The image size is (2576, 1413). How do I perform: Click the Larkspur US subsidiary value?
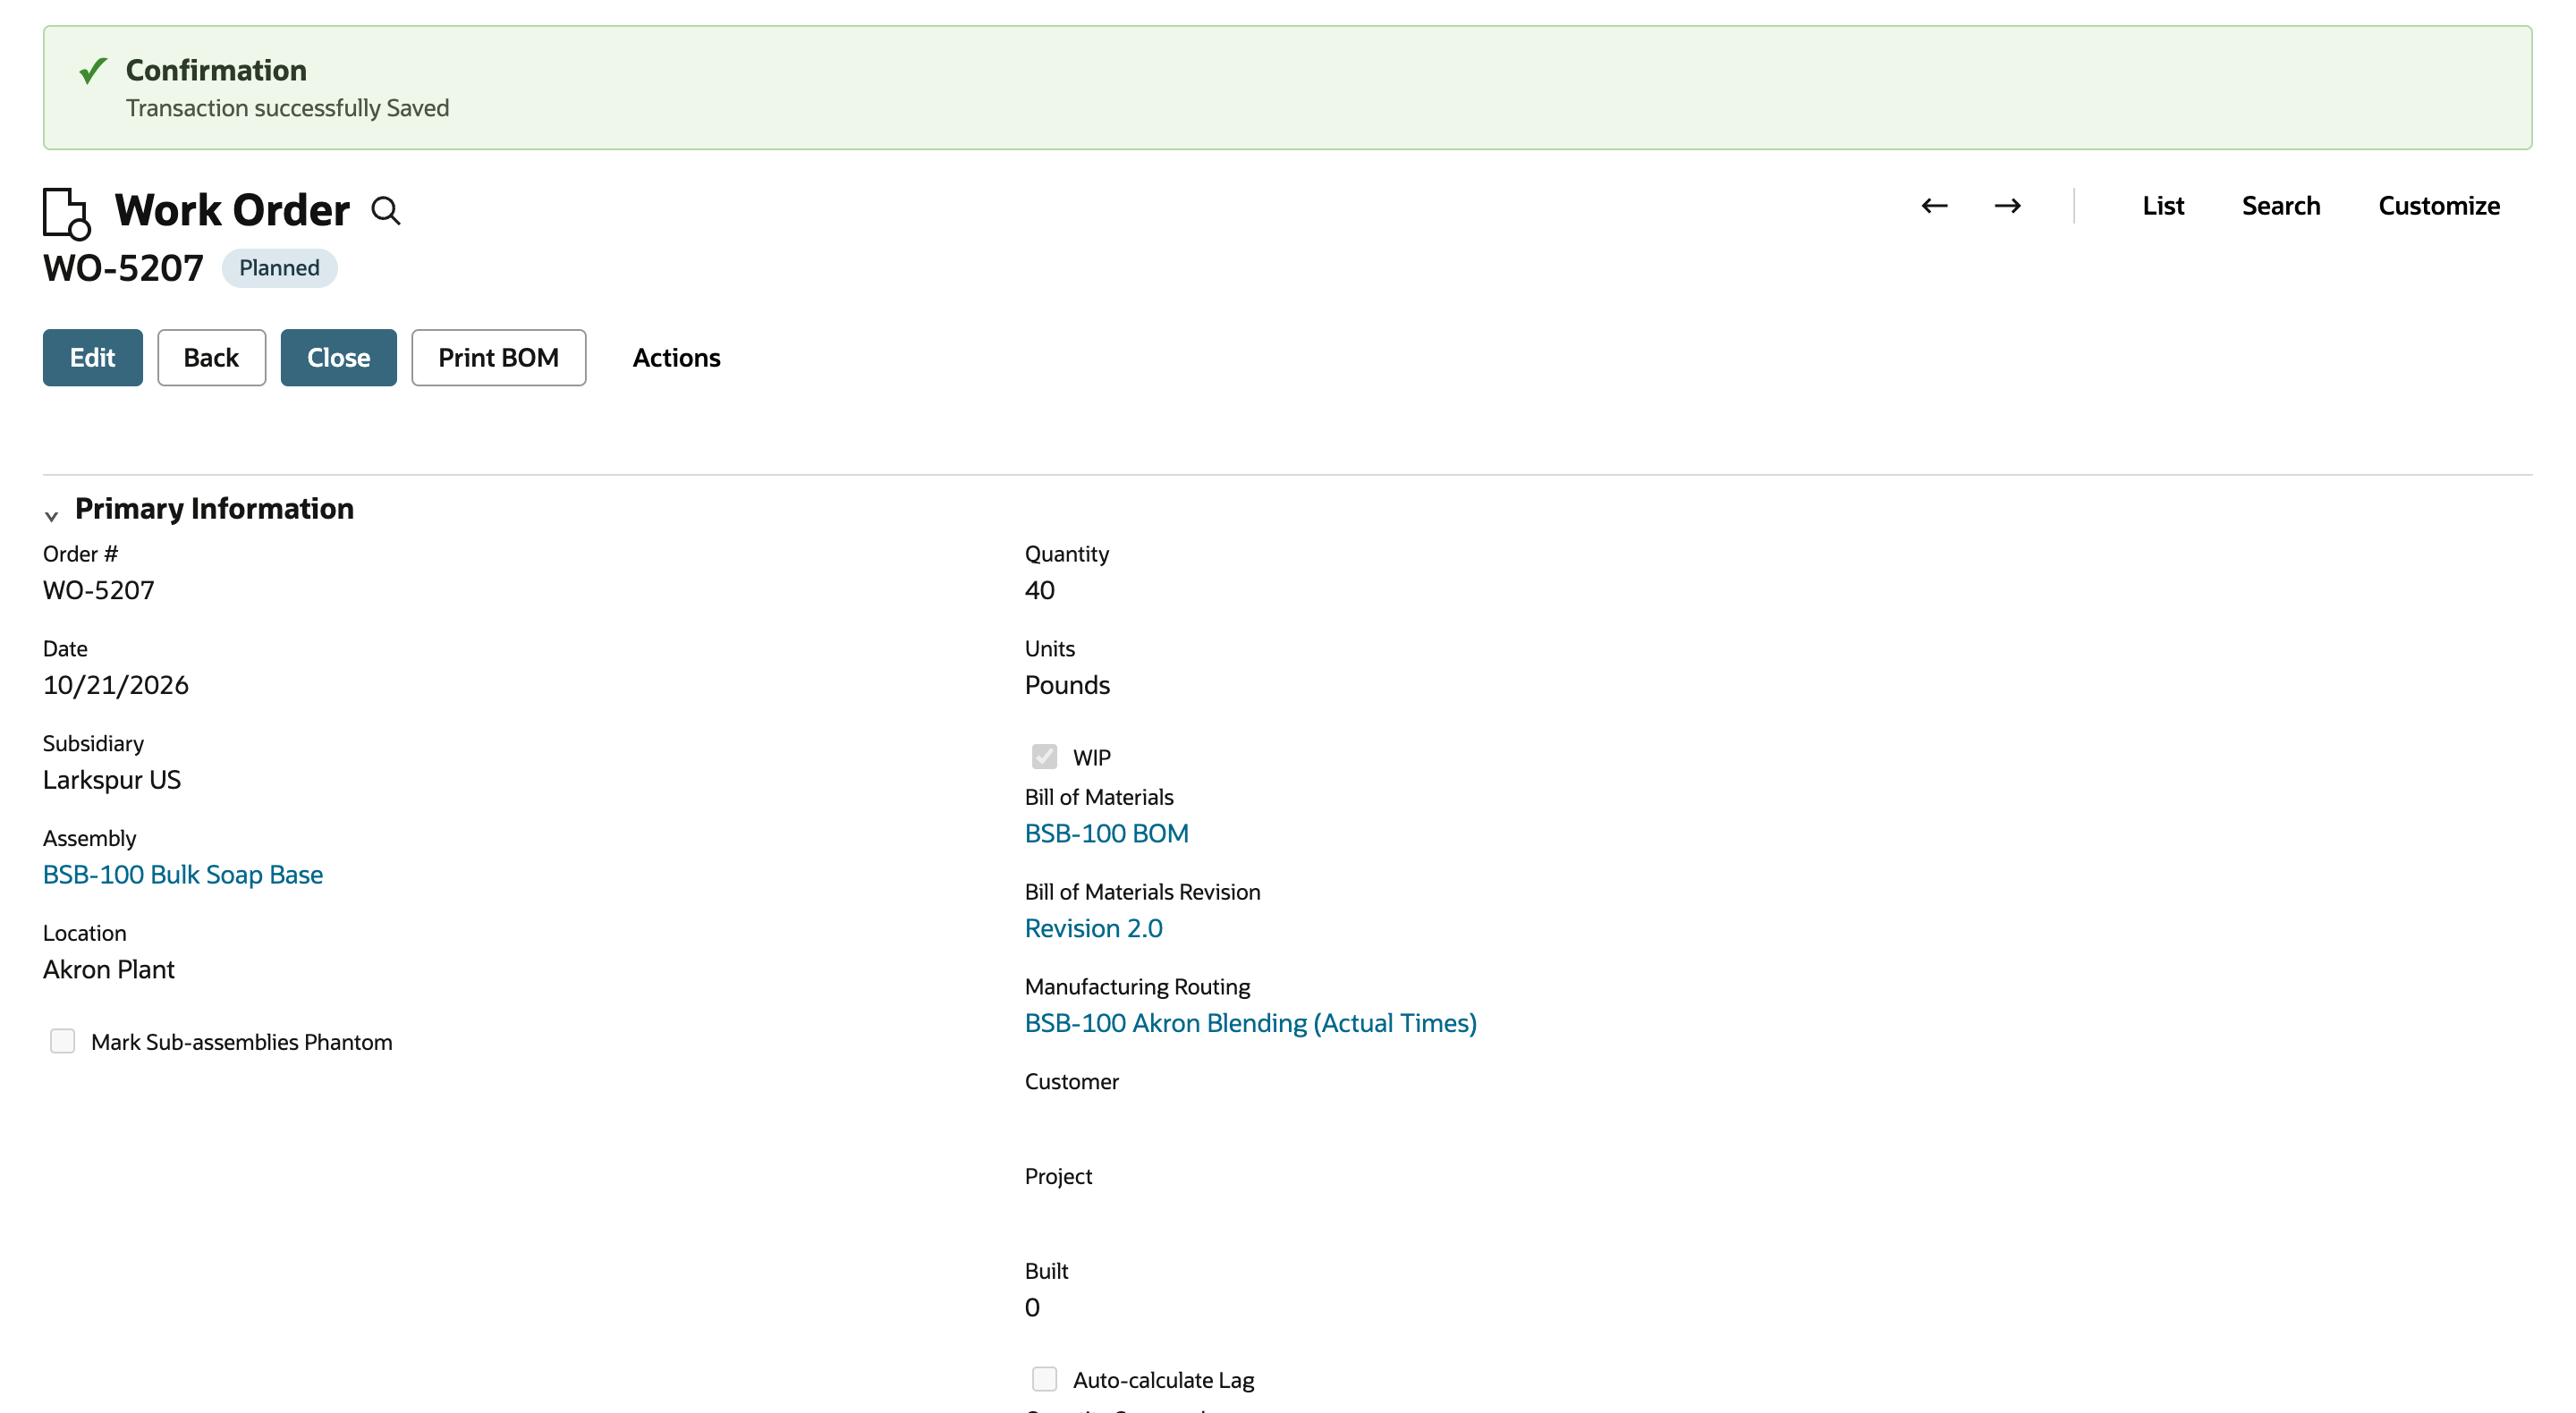click(x=112, y=780)
